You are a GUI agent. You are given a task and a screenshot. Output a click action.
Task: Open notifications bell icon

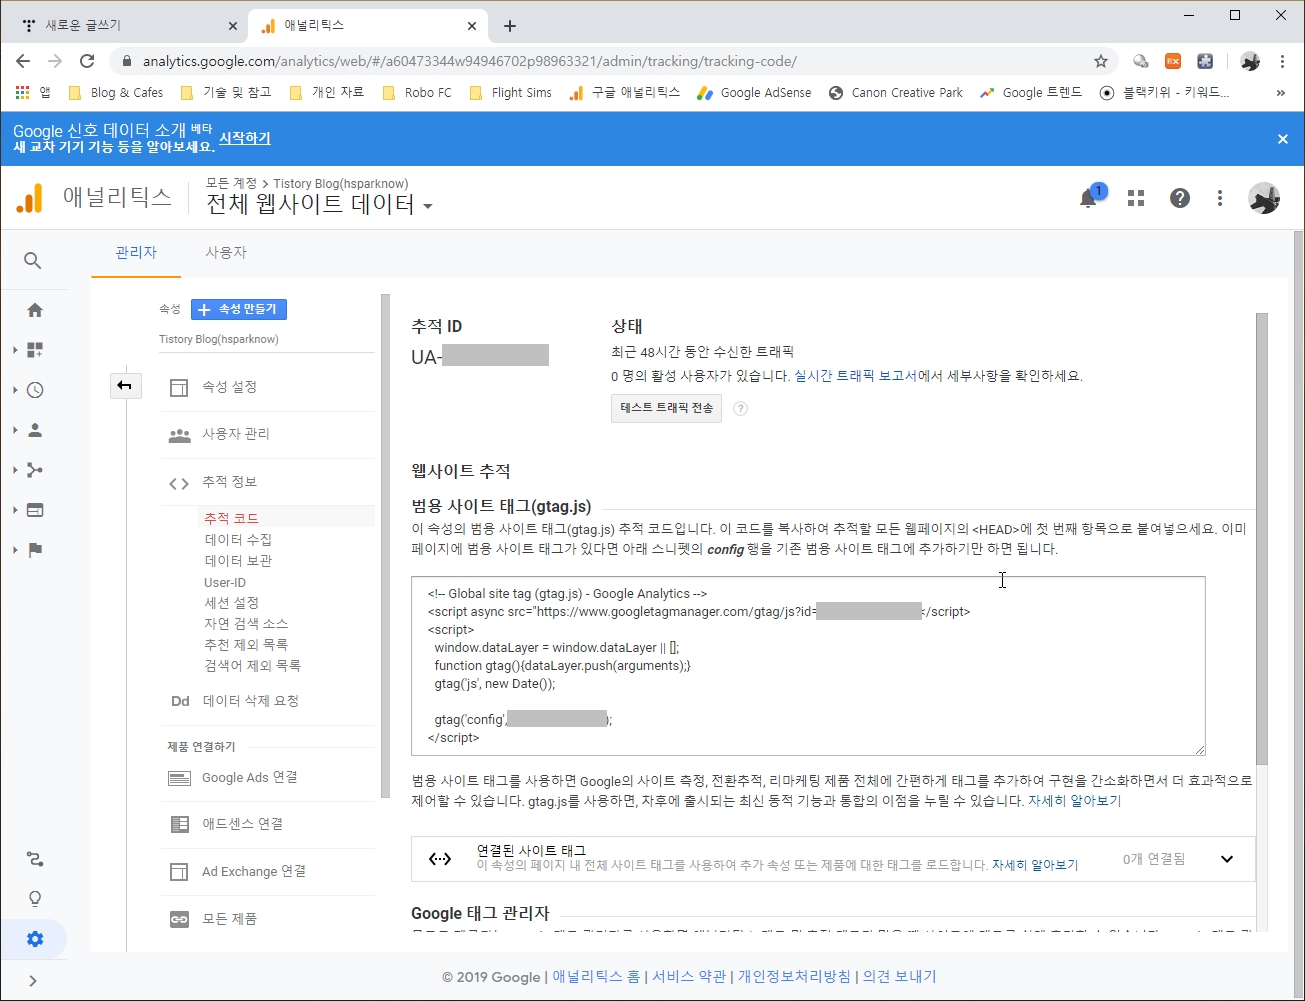point(1089,198)
